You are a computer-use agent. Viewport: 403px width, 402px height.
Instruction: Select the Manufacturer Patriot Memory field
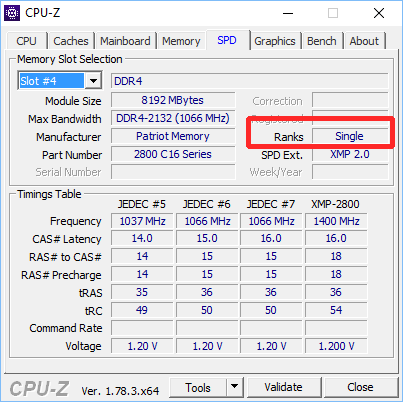click(173, 136)
